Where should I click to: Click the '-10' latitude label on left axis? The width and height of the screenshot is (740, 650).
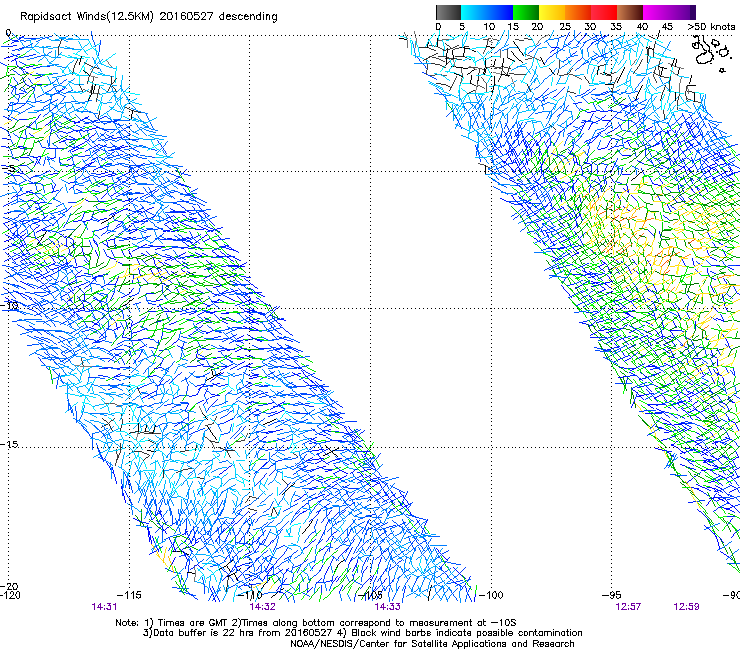pos(10,306)
